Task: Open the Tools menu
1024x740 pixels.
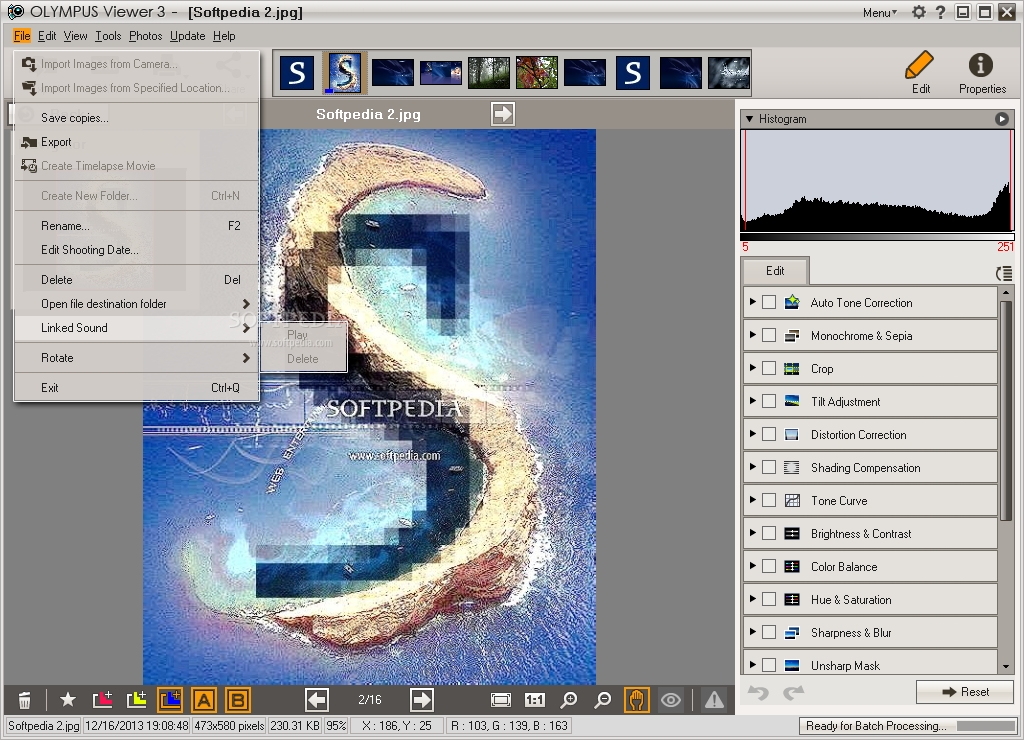Action: click(108, 36)
